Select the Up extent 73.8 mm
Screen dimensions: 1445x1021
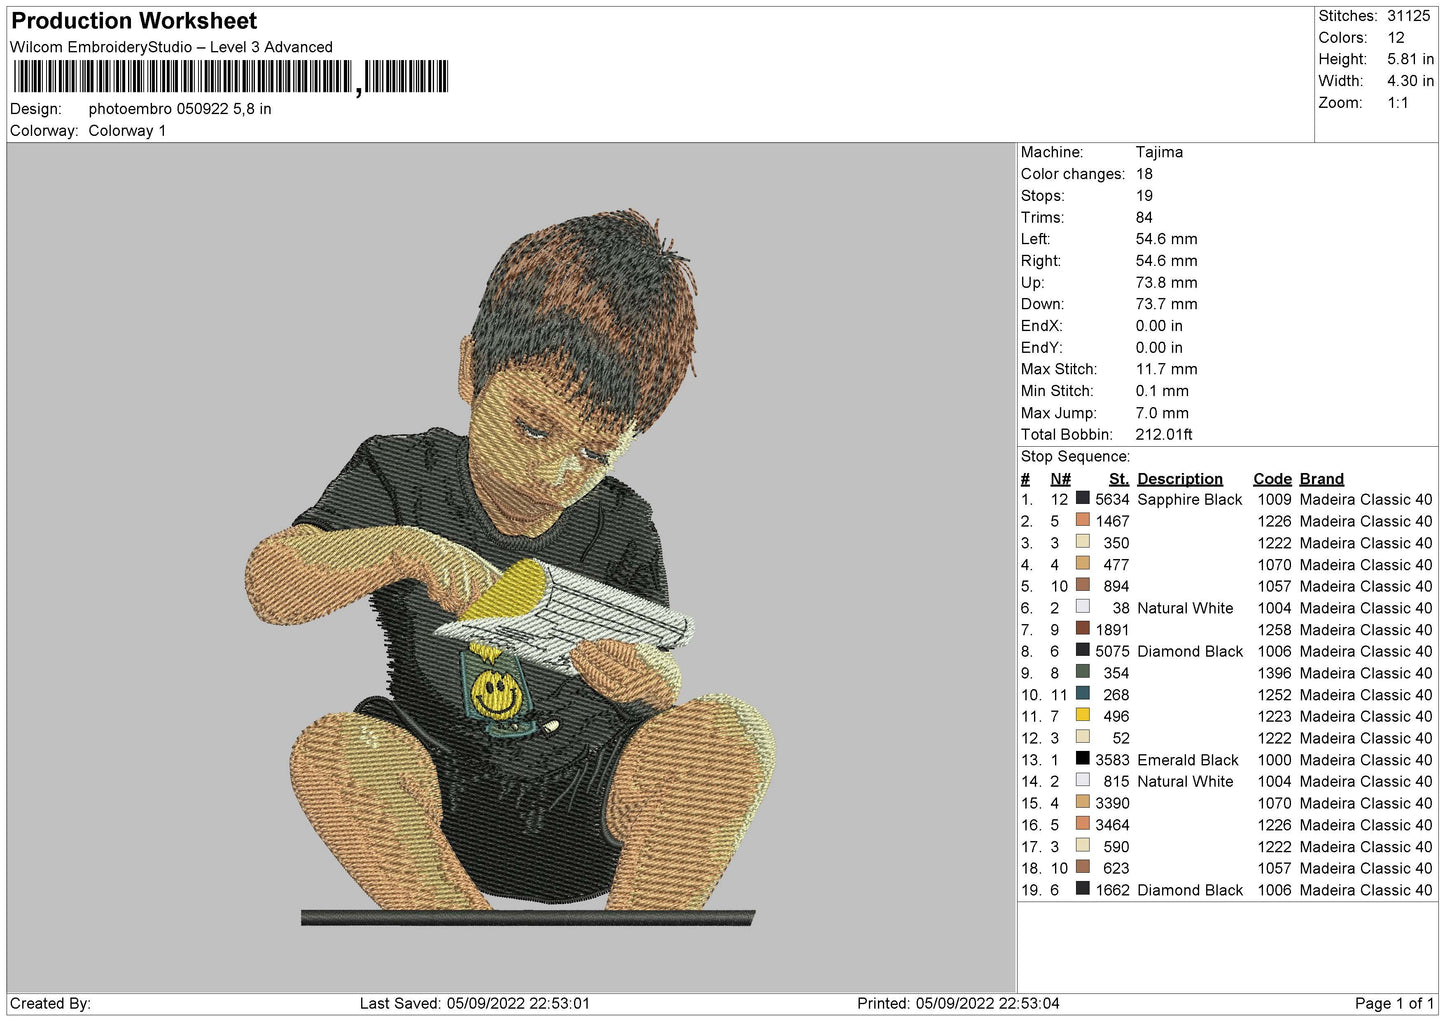tap(1166, 283)
